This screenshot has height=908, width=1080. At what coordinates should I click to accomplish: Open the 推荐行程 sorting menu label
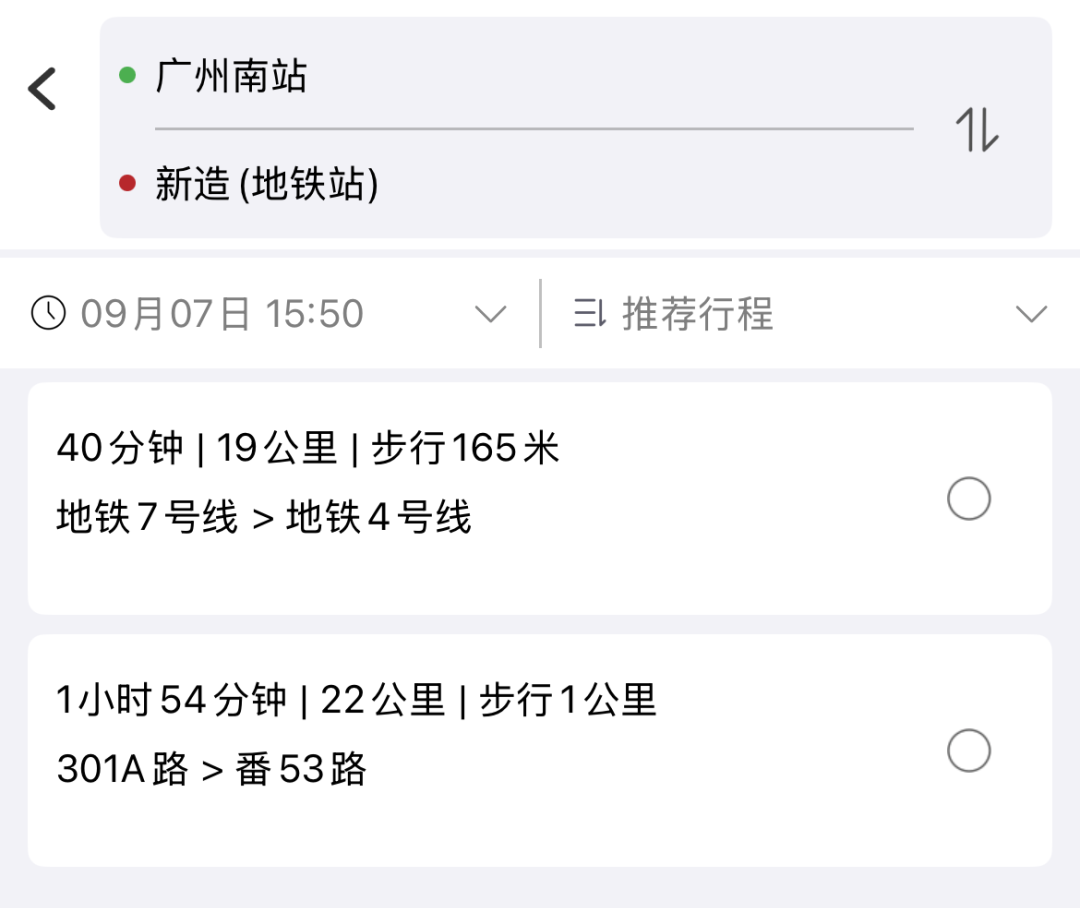pyautogui.click(x=698, y=314)
